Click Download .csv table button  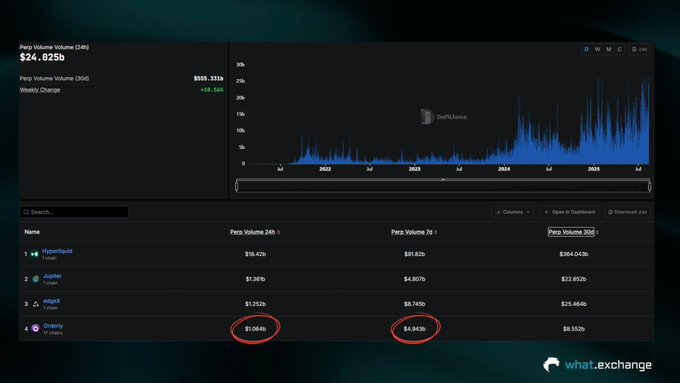click(x=628, y=212)
